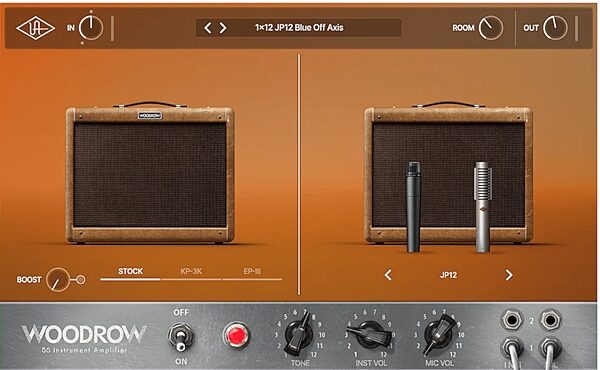The height and width of the screenshot is (370, 600).
Task: Click the red power indicator jewel light
Action: 236,335
